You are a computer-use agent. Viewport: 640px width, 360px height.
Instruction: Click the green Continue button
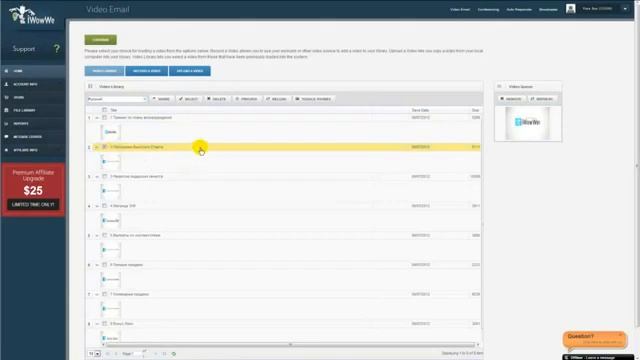[100, 40]
